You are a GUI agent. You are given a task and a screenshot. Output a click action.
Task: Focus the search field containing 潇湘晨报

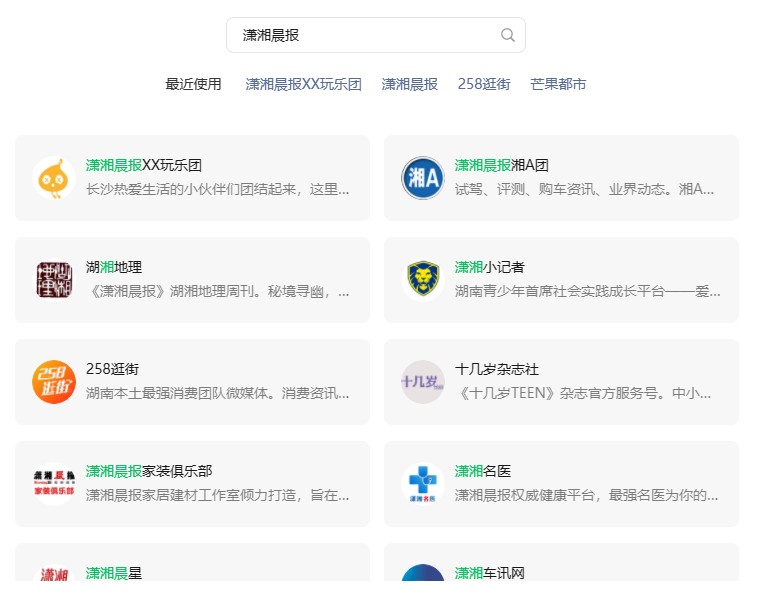click(376, 35)
